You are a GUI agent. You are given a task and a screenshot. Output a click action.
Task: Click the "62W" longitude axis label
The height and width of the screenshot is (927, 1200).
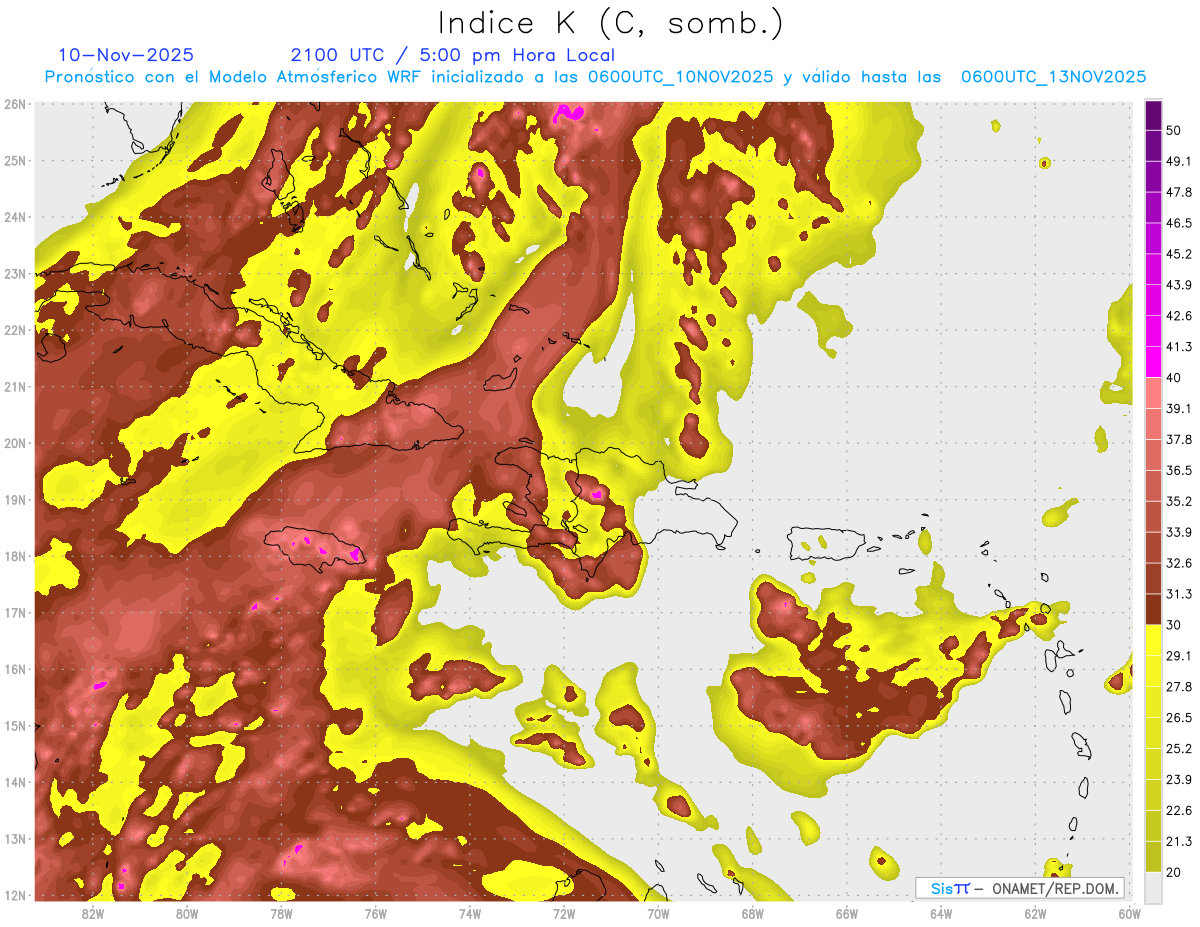click(x=1035, y=913)
